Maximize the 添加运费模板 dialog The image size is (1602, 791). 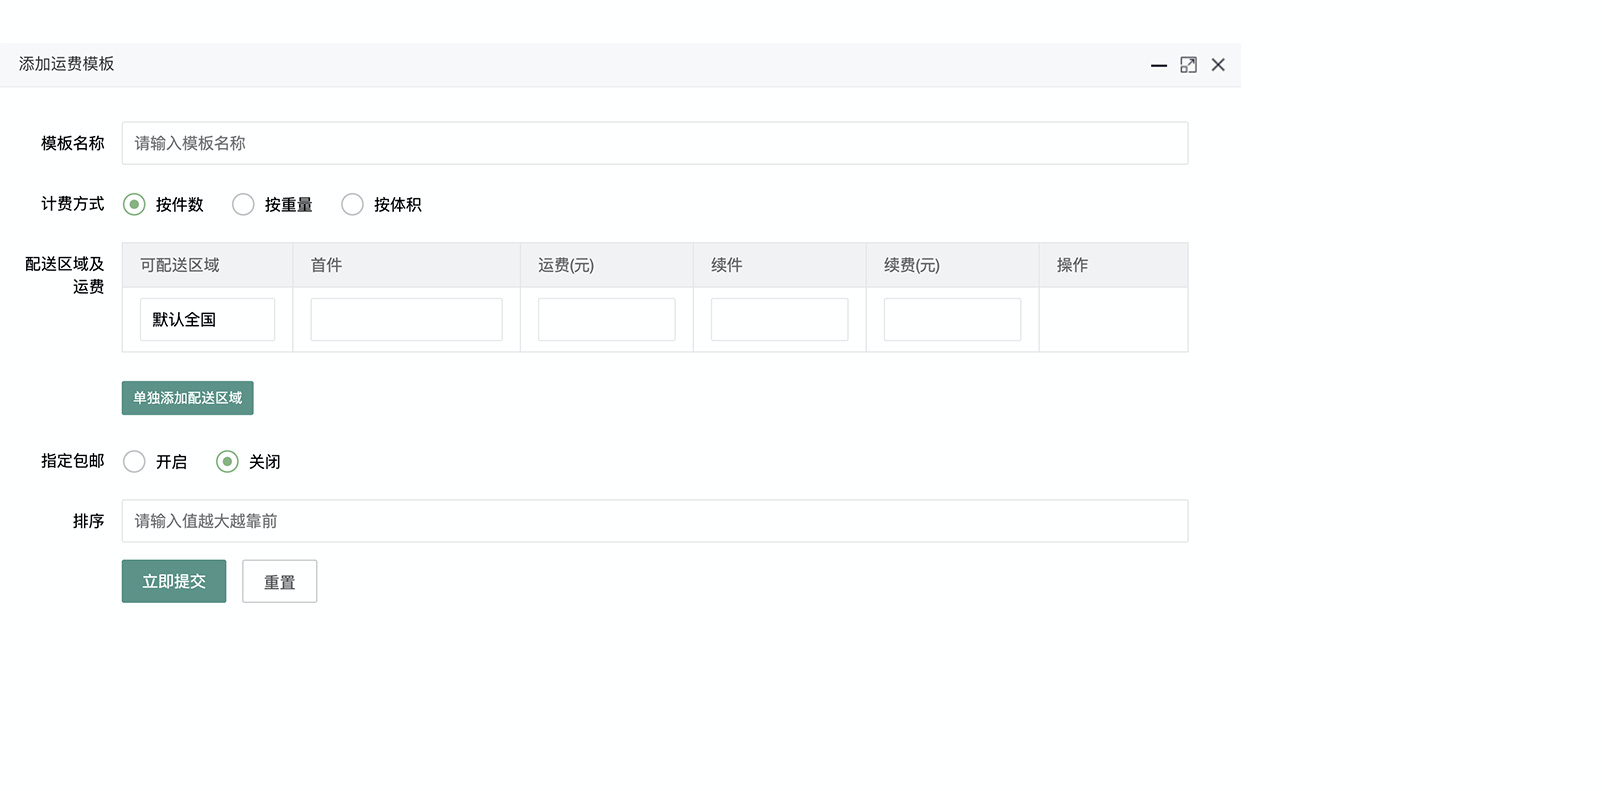pos(1188,65)
